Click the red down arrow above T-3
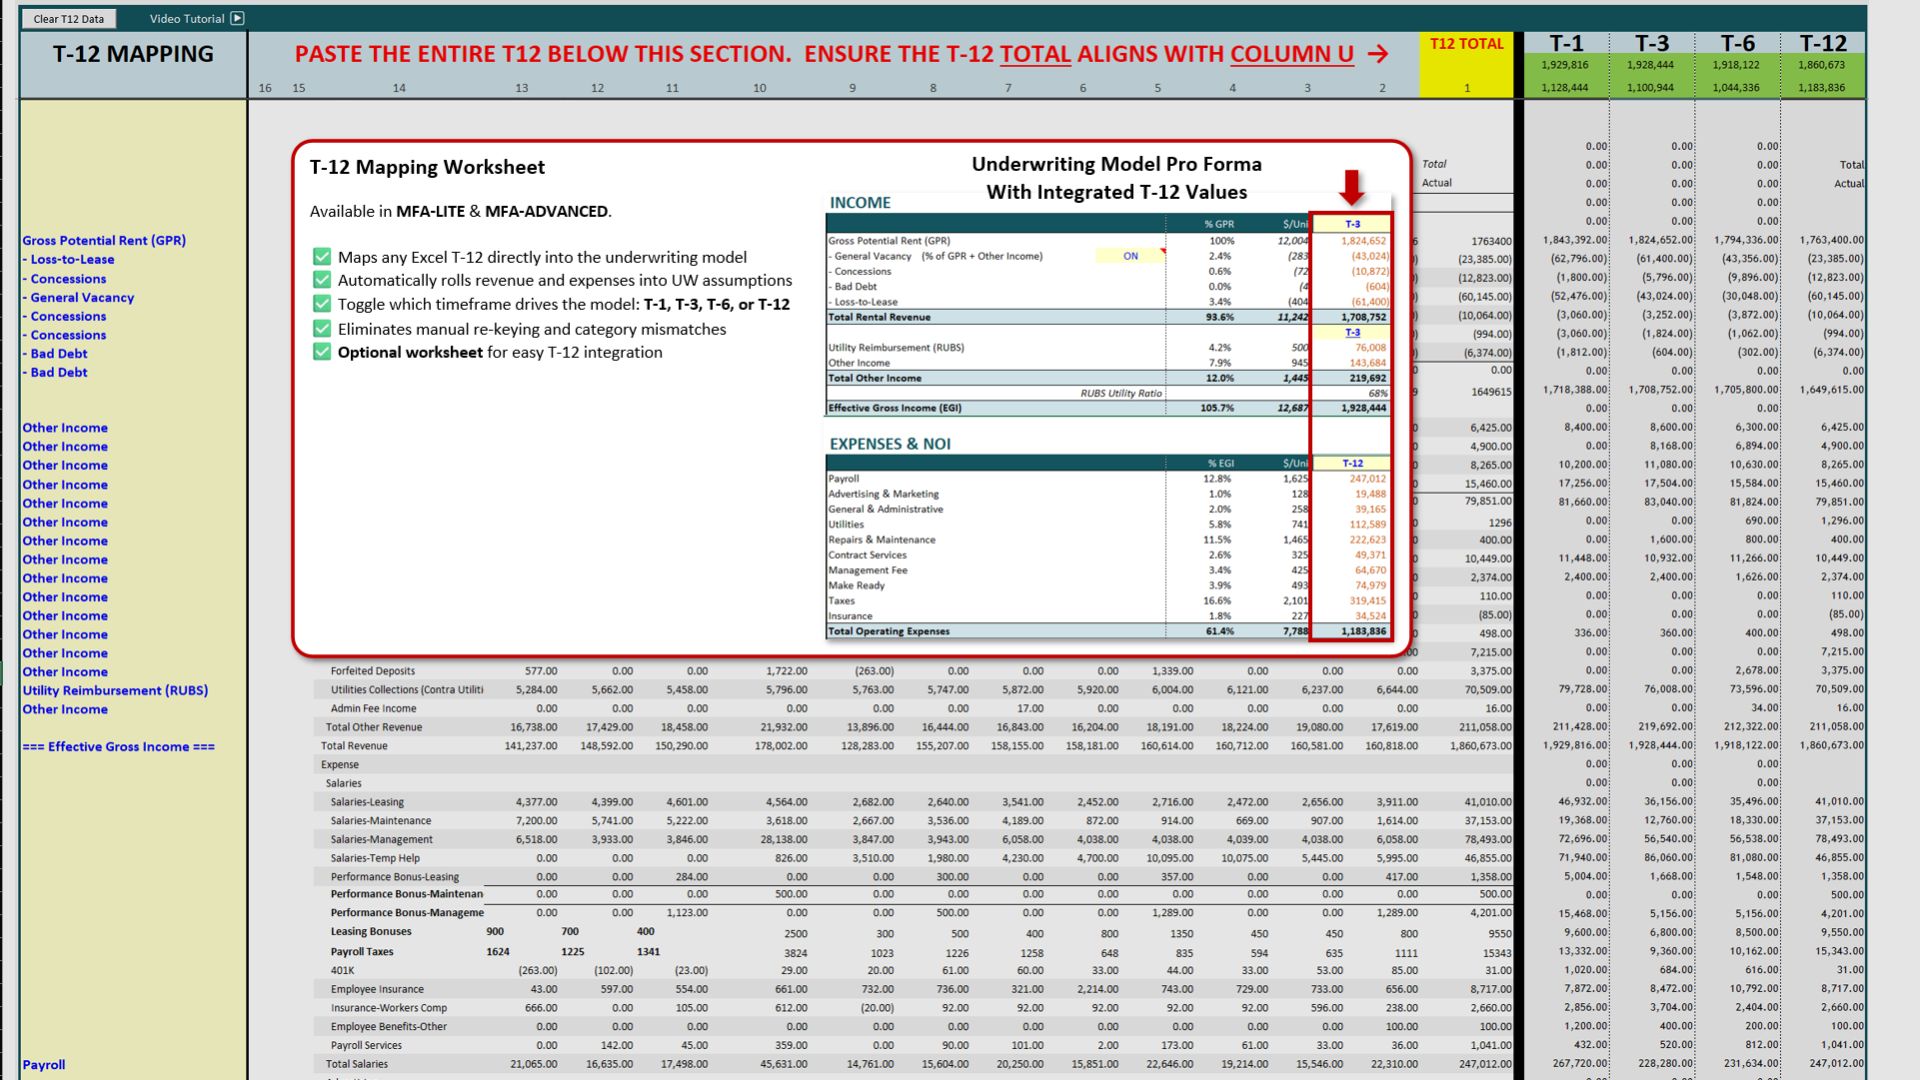 point(1351,187)
